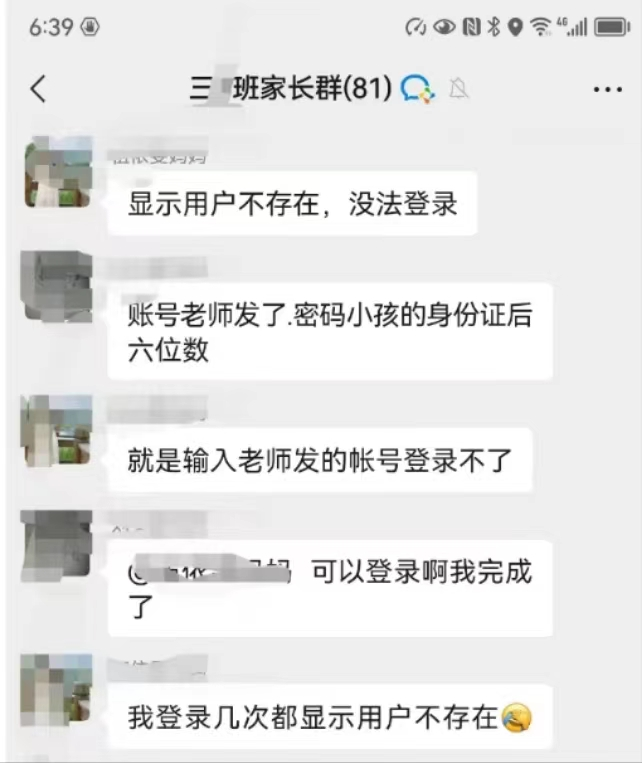Open avatar of first message sender
The width and height of the screenshot is (642, 763).
pyautogui.click(x=58, y=172)
